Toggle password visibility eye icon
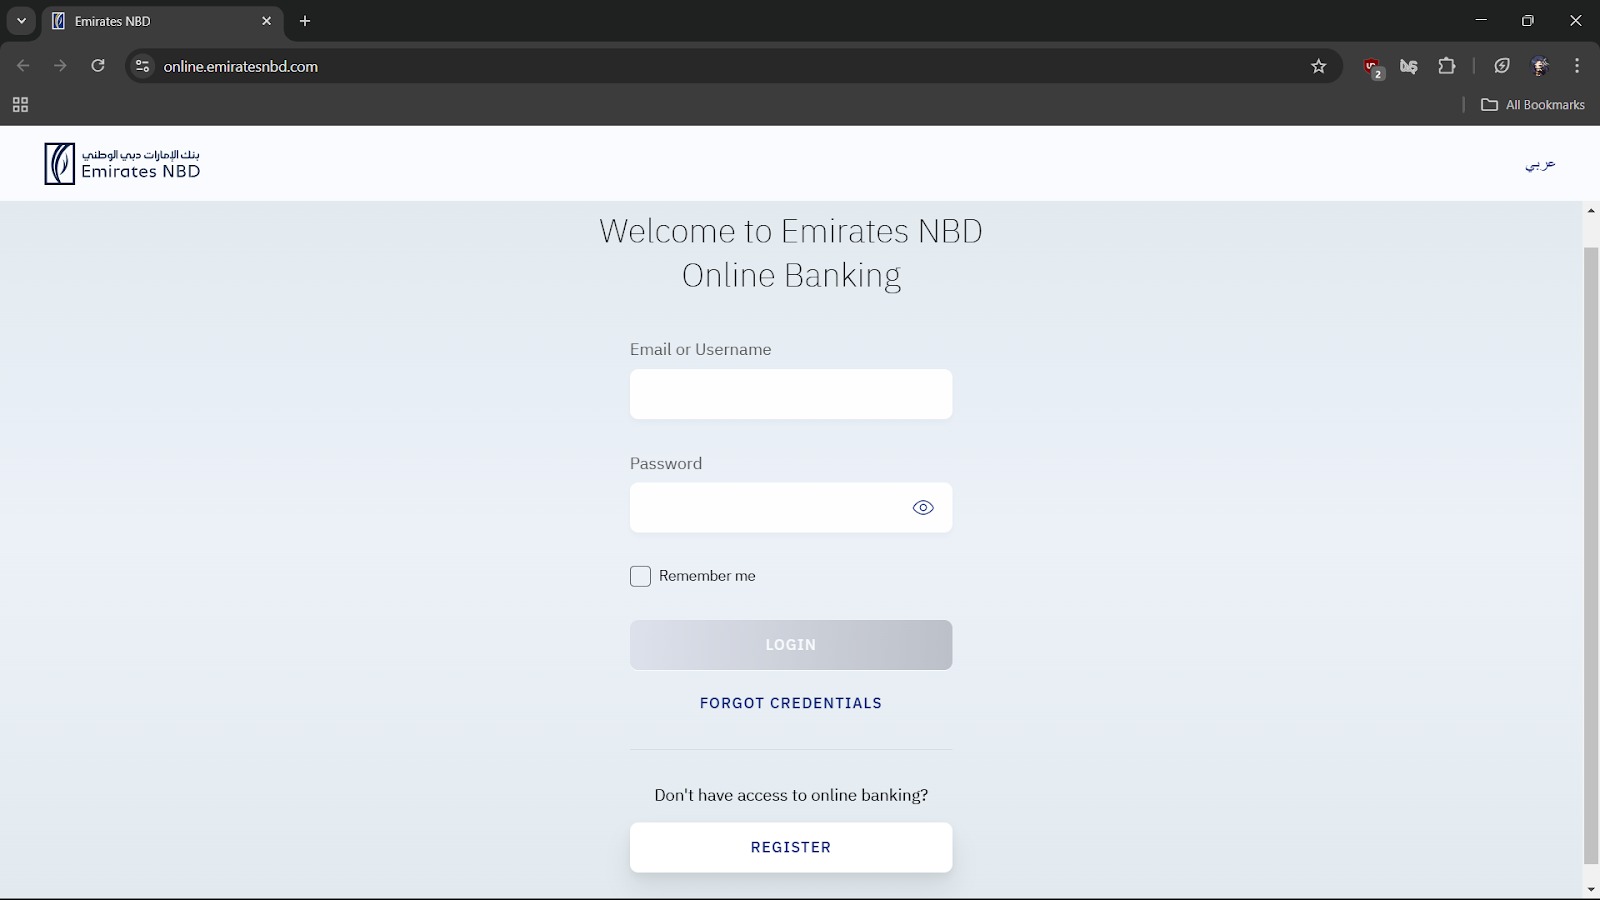Viewport: 1600px width, 900px height. point(923,508)
